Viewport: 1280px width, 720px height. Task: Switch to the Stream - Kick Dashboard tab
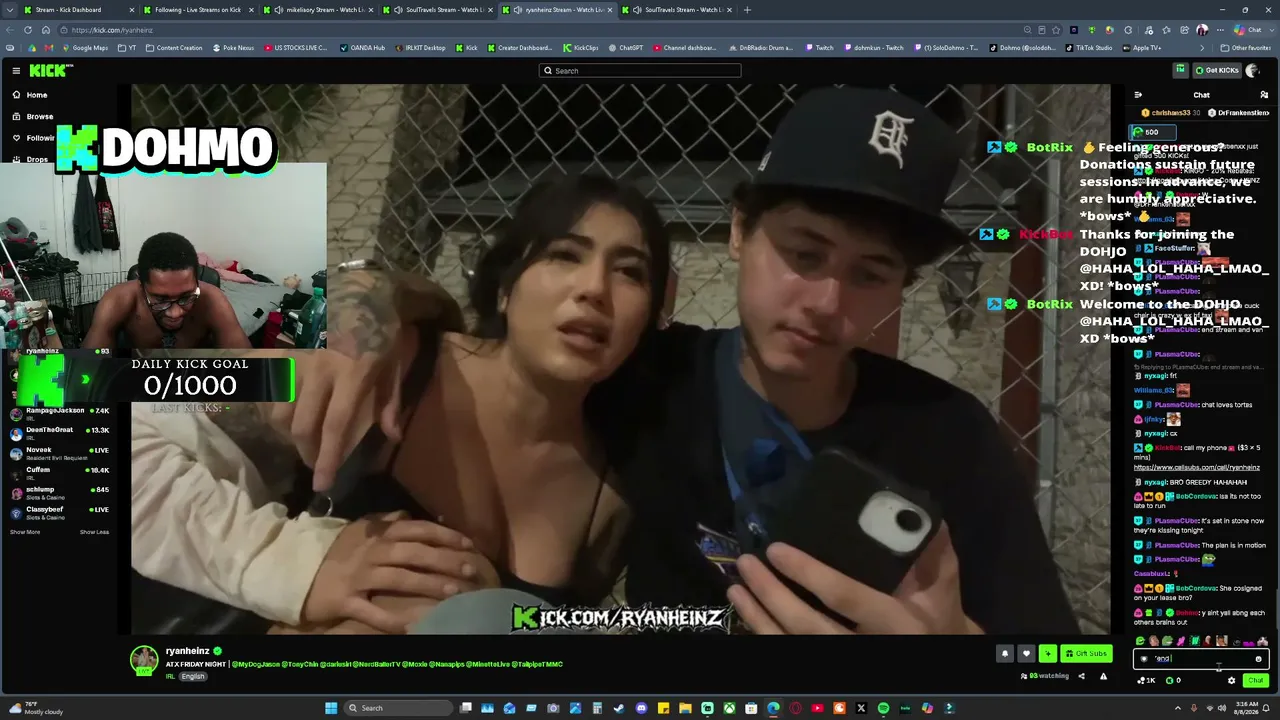tap(77, 10)
